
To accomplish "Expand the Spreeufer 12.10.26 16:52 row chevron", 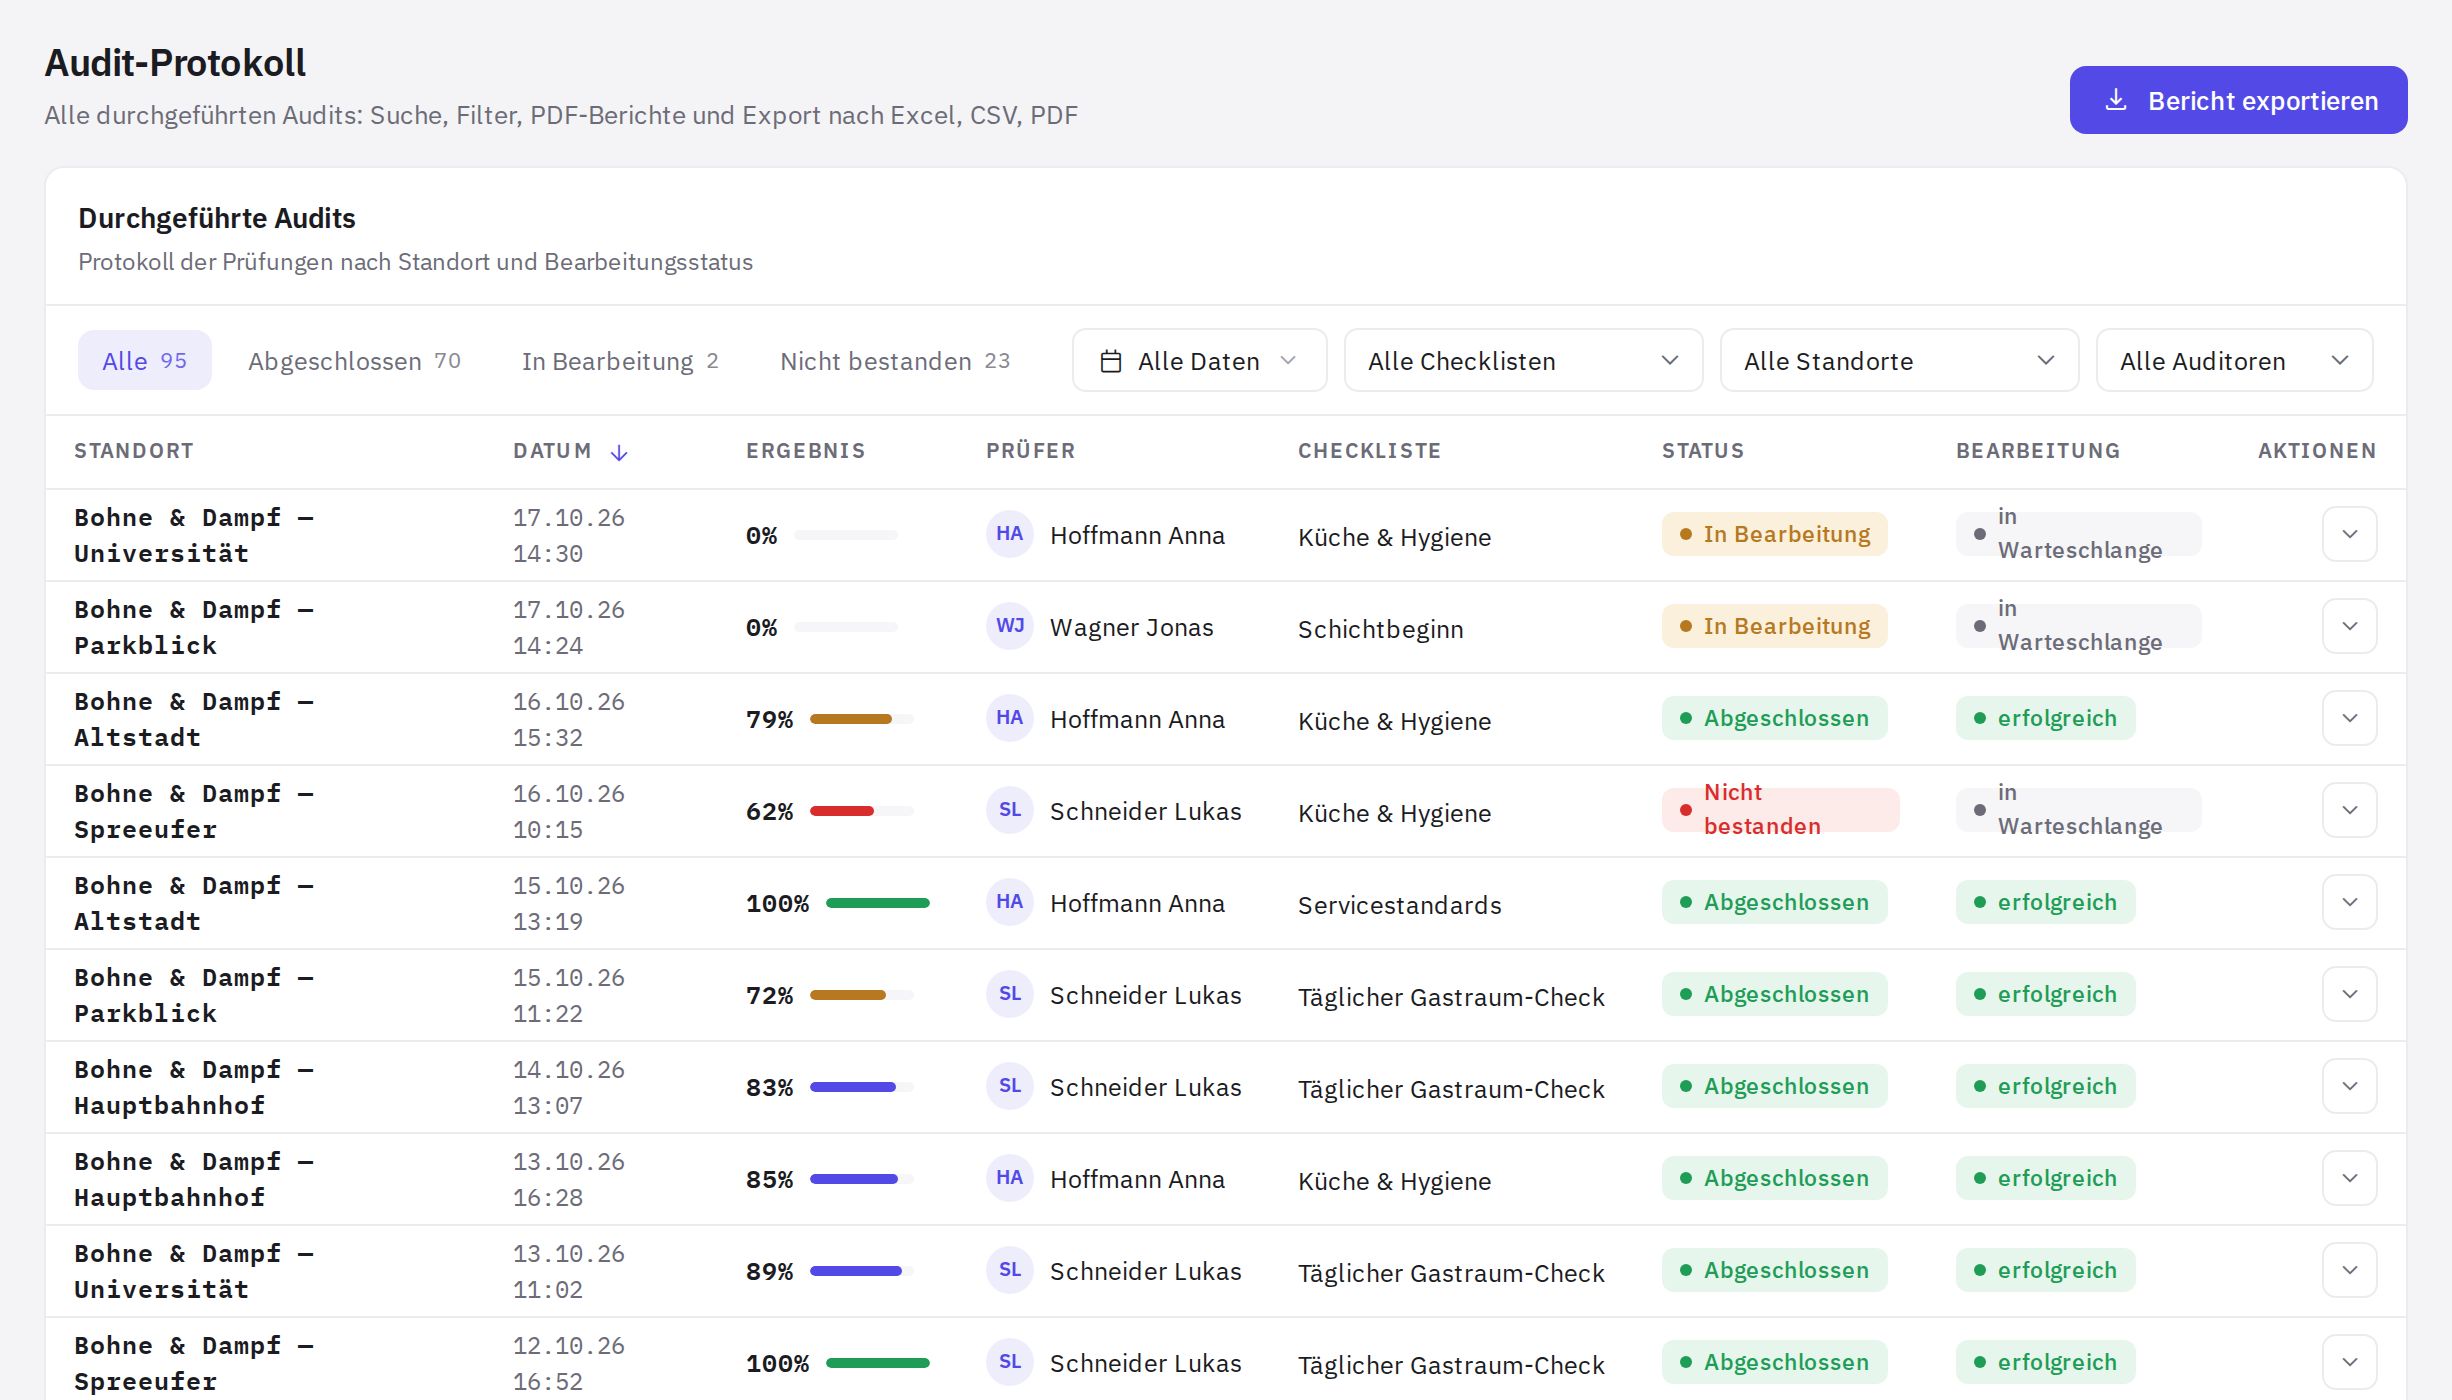I will coord(2349,1362).
